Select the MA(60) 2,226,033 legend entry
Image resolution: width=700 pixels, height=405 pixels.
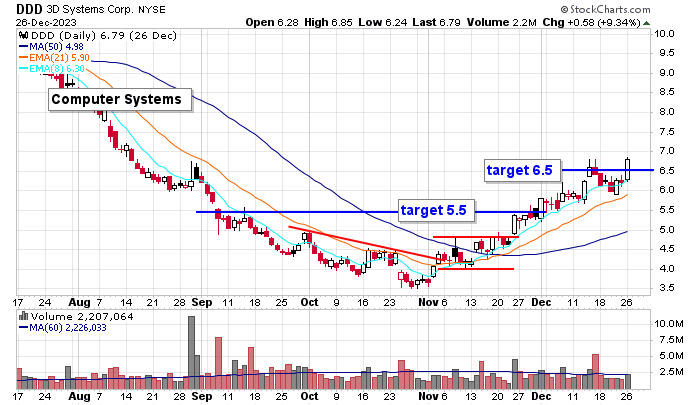[x=62, y=328]
